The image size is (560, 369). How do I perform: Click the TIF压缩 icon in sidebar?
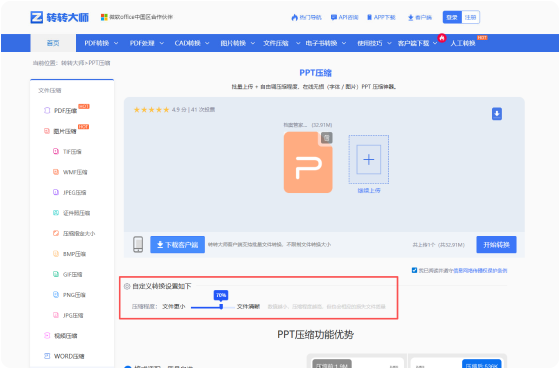click(x=56, y=151)
